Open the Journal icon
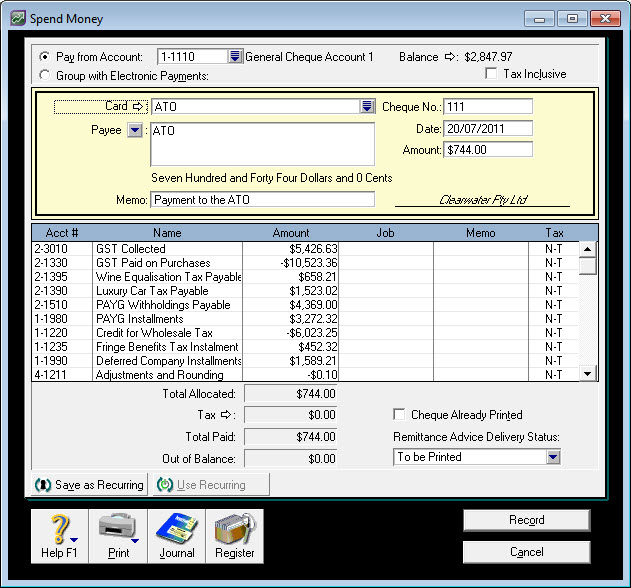This screenshot has height=588, width=631. point(176,529)
